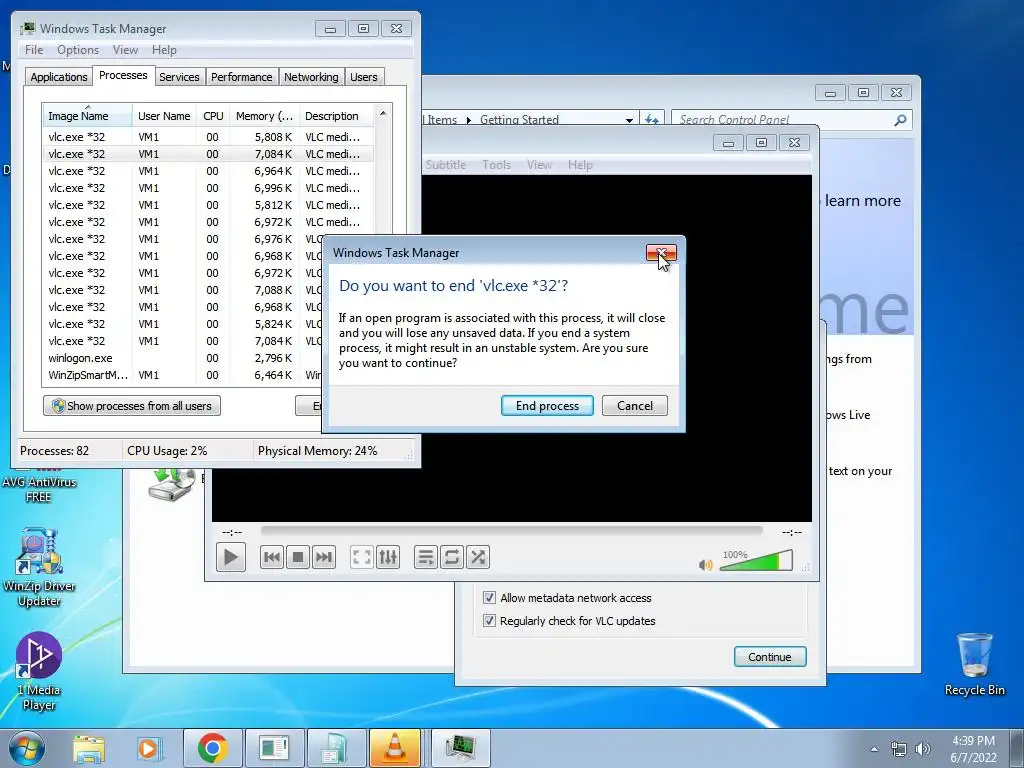
Task: Switch to the Performance tab
Action: tap(242, 76)
